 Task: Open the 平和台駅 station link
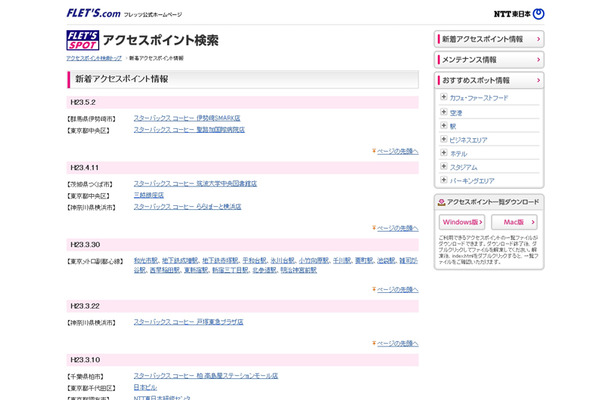click(254, 260)
